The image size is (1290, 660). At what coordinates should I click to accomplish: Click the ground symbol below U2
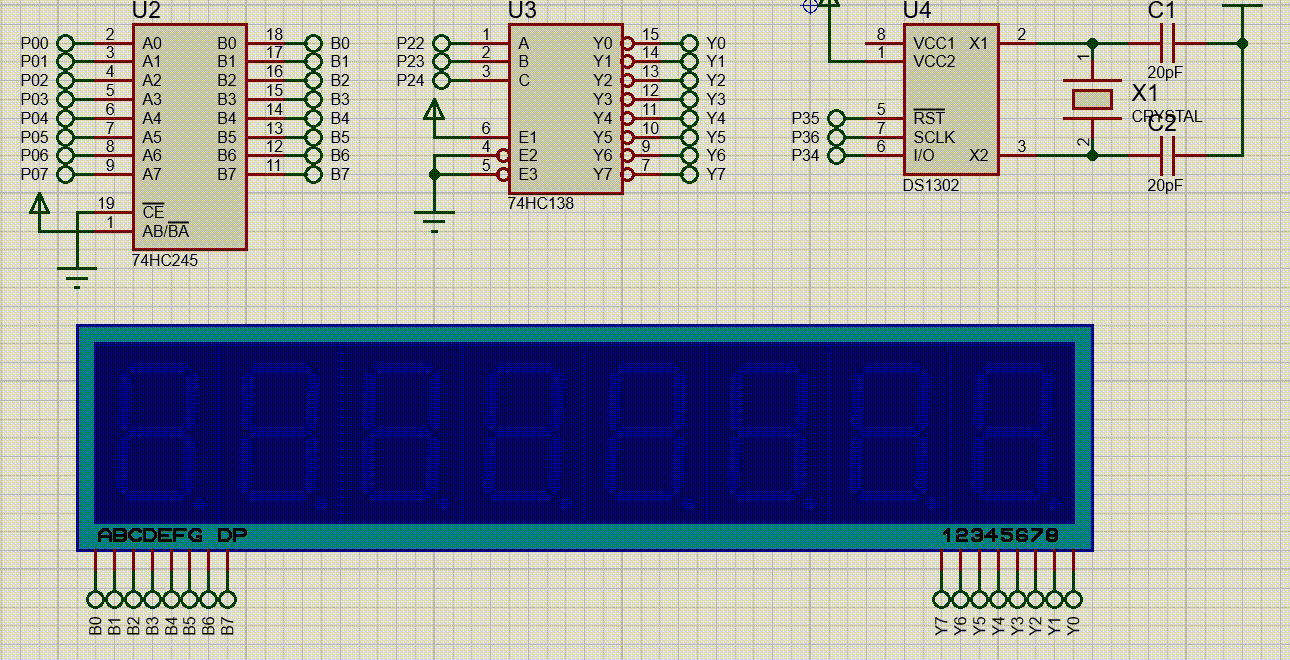point(77,276)
